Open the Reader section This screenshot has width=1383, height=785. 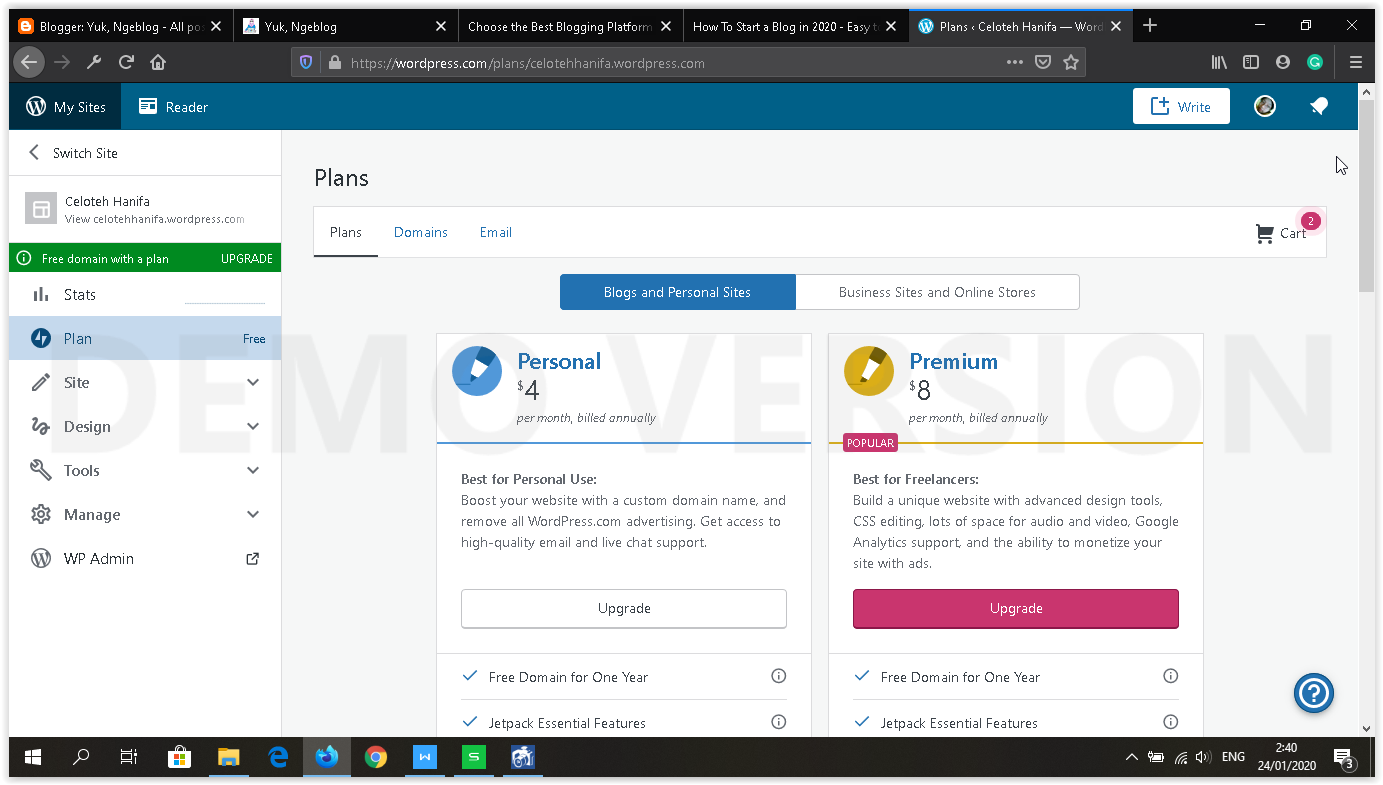(x=173, y=106)
